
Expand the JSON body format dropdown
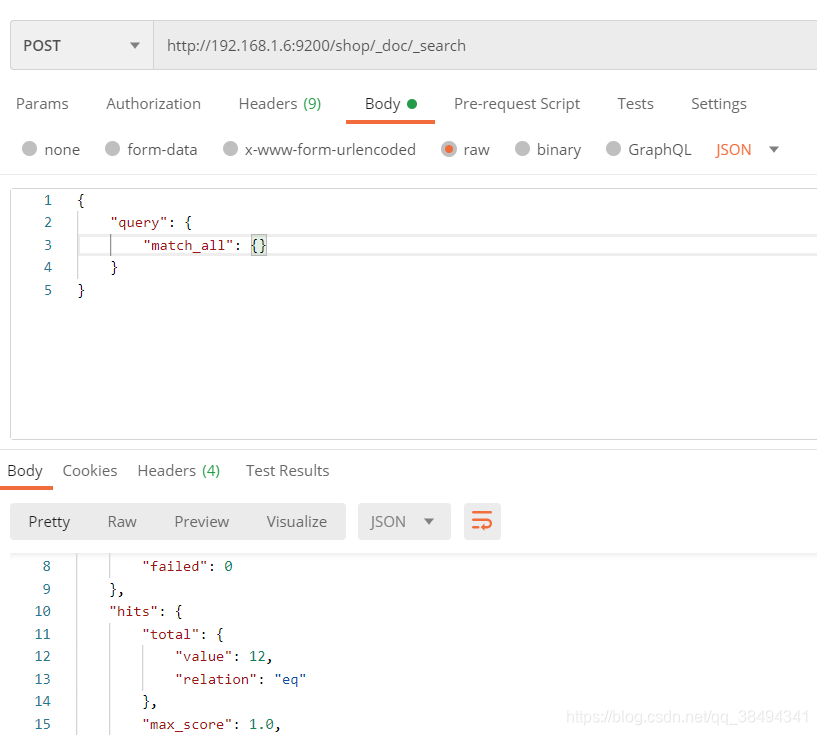pos(747,149)
